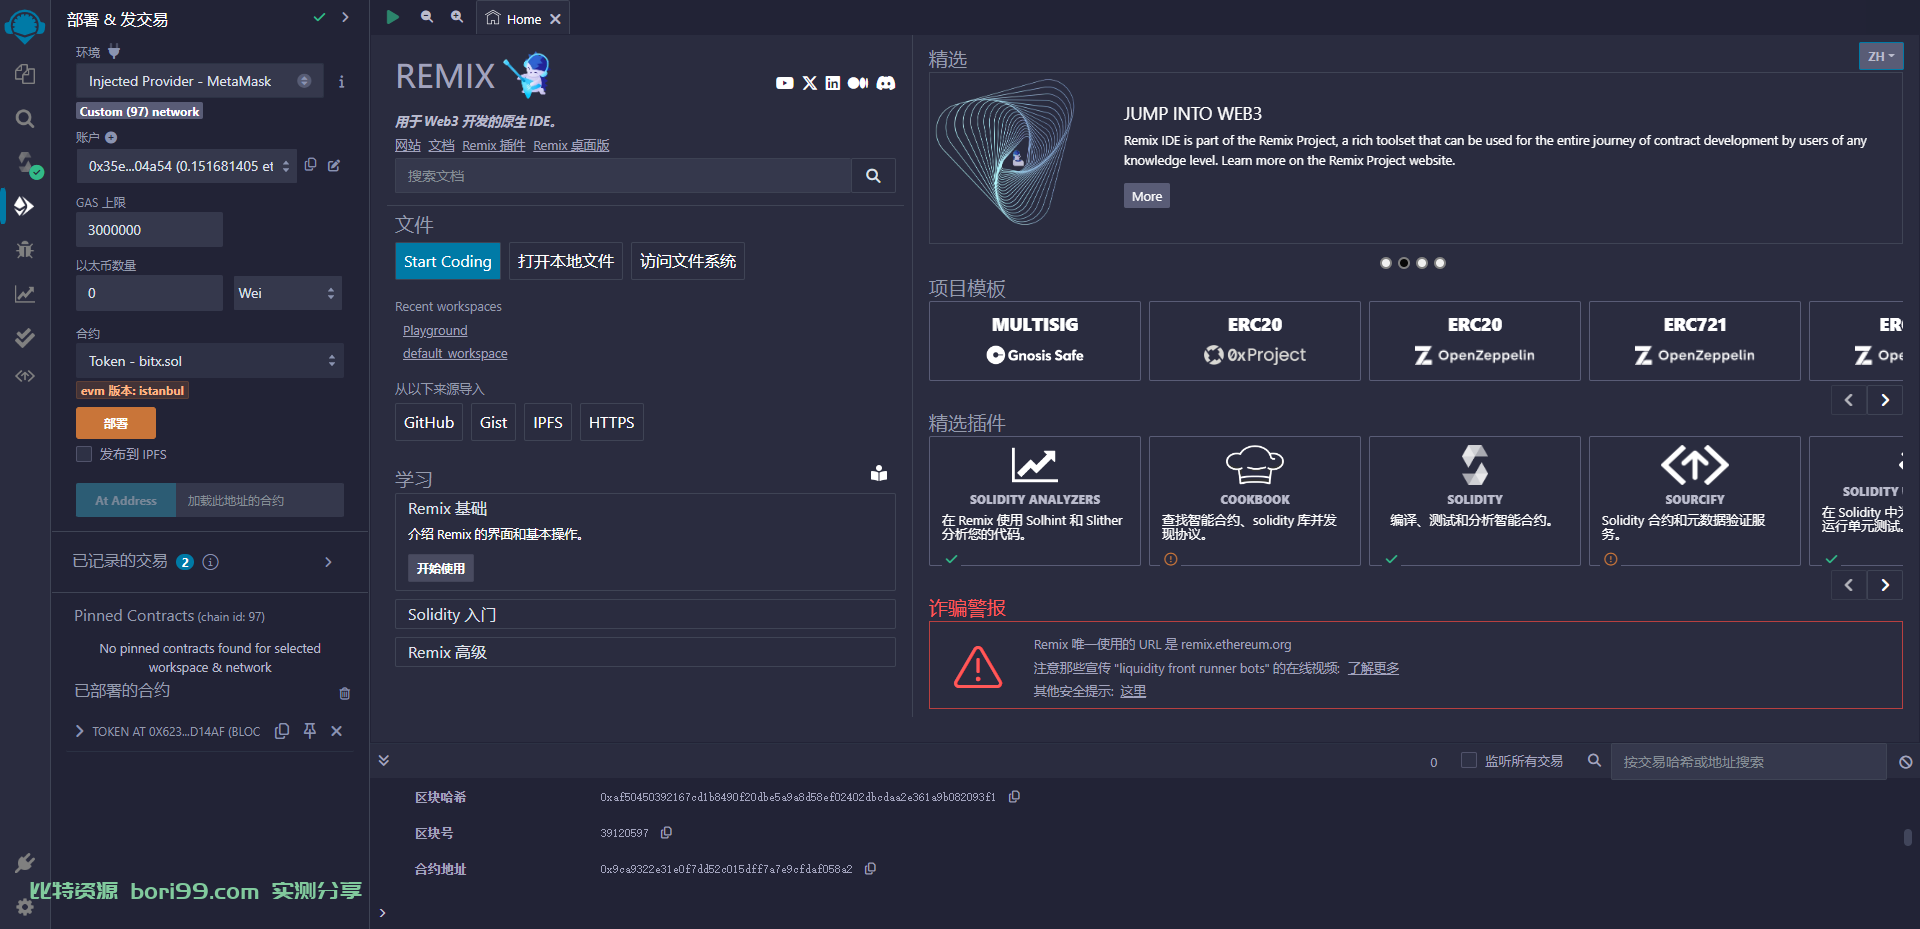This screenshot has width=1920, height=929.
Task: Close the Home tab
Action: click(555, 19)
